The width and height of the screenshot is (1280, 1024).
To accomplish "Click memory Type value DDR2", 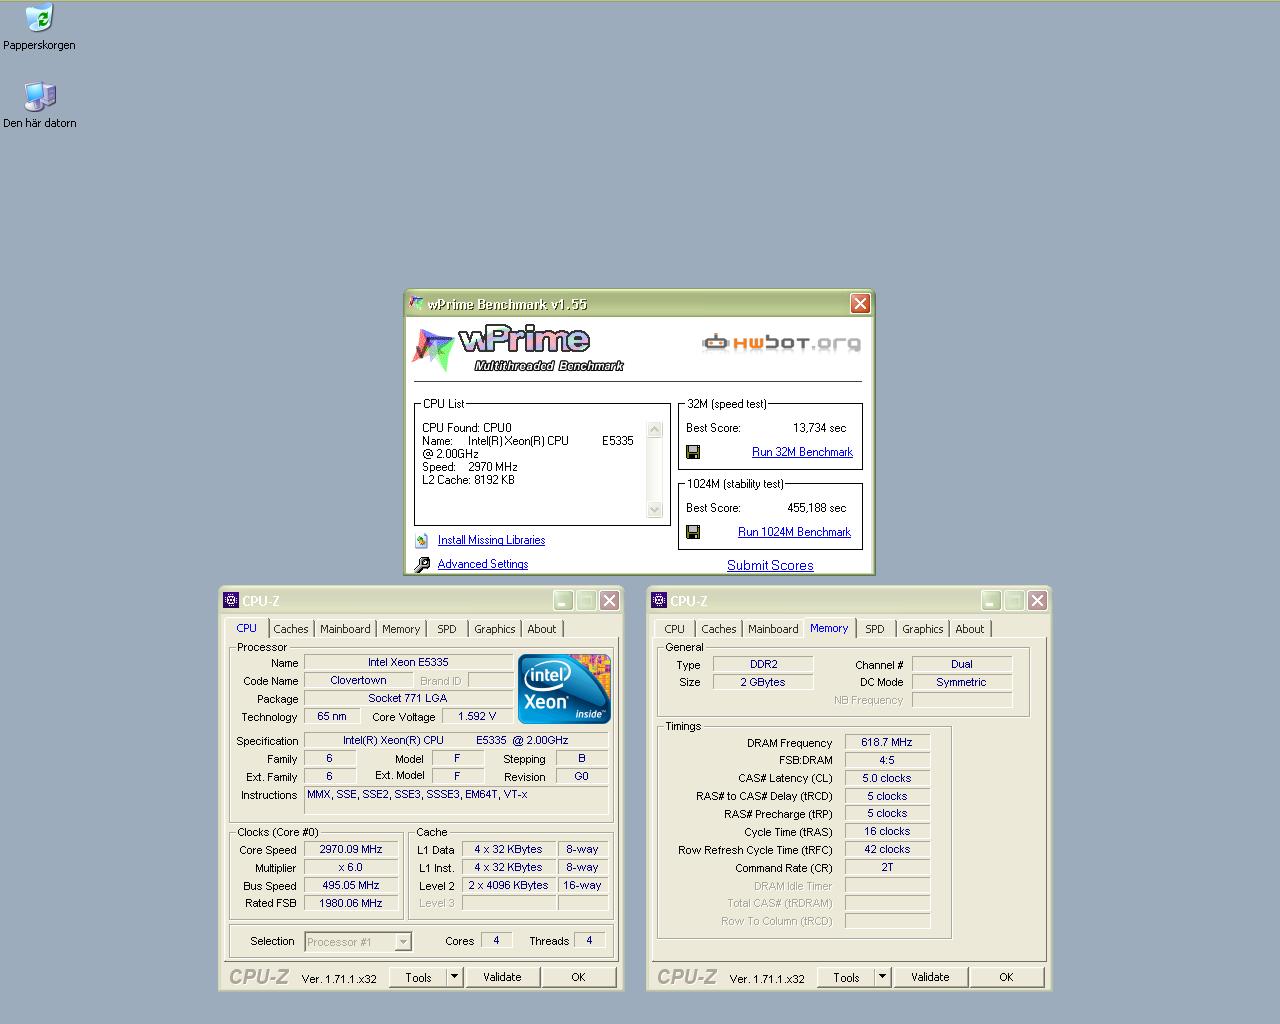I will (x=763, y=664).
